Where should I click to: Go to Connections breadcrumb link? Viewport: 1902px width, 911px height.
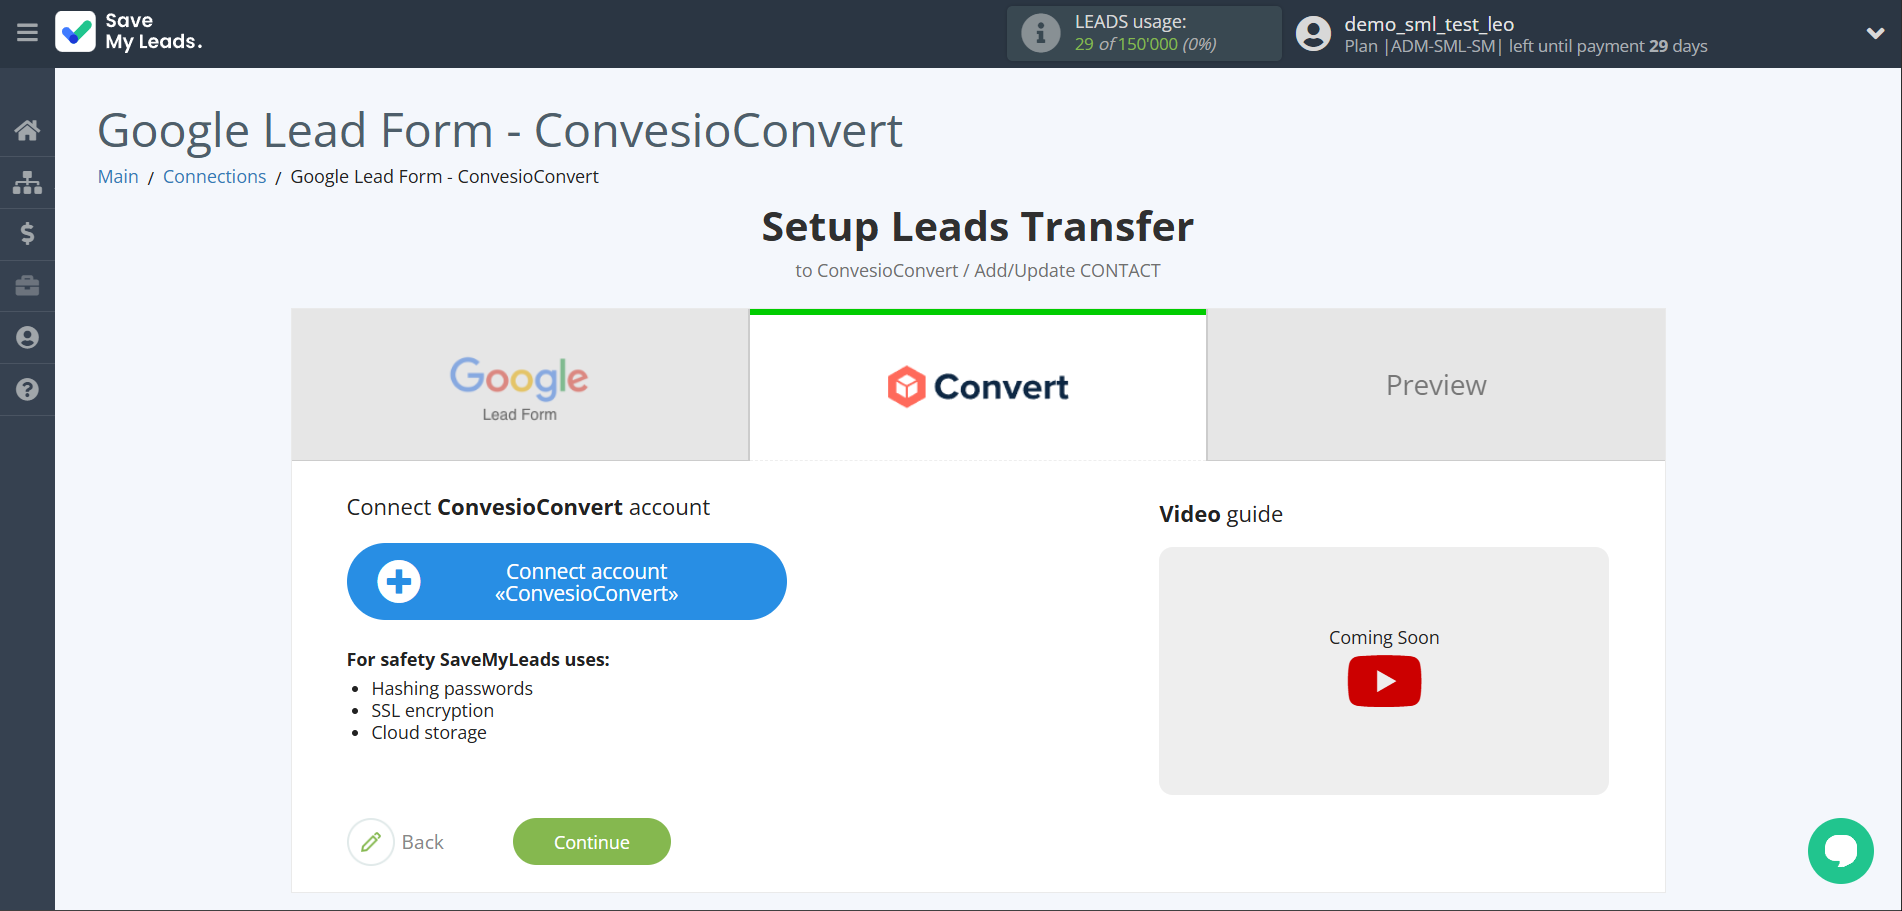215,177
